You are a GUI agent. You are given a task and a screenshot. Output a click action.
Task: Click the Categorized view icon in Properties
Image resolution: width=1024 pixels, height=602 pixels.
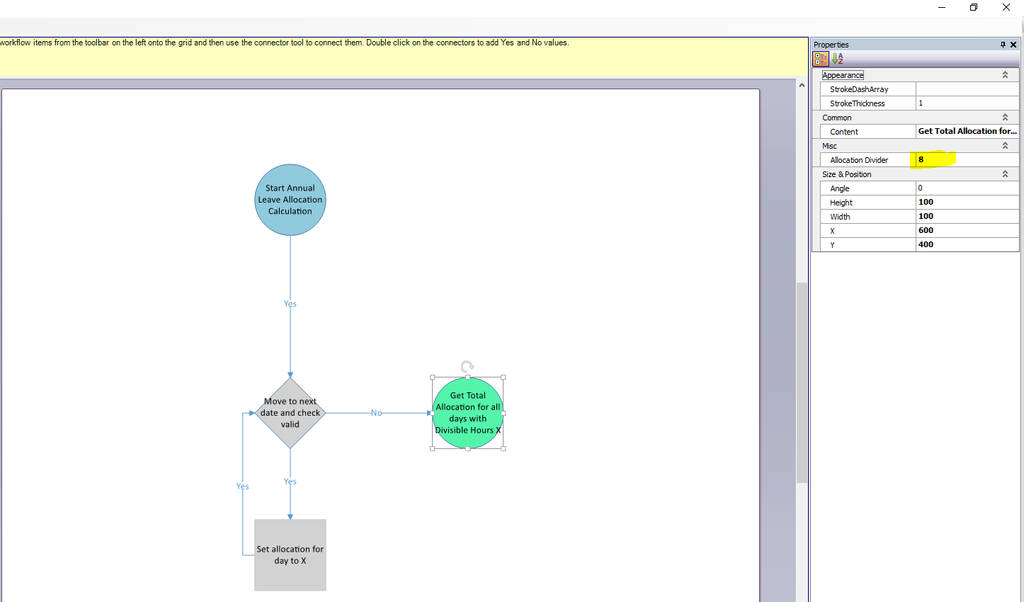coord(821,59)
